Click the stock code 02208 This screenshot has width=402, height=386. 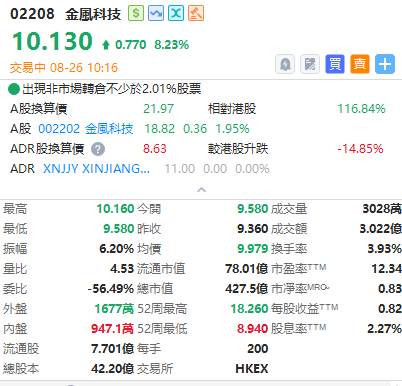[x=32, y=14]
